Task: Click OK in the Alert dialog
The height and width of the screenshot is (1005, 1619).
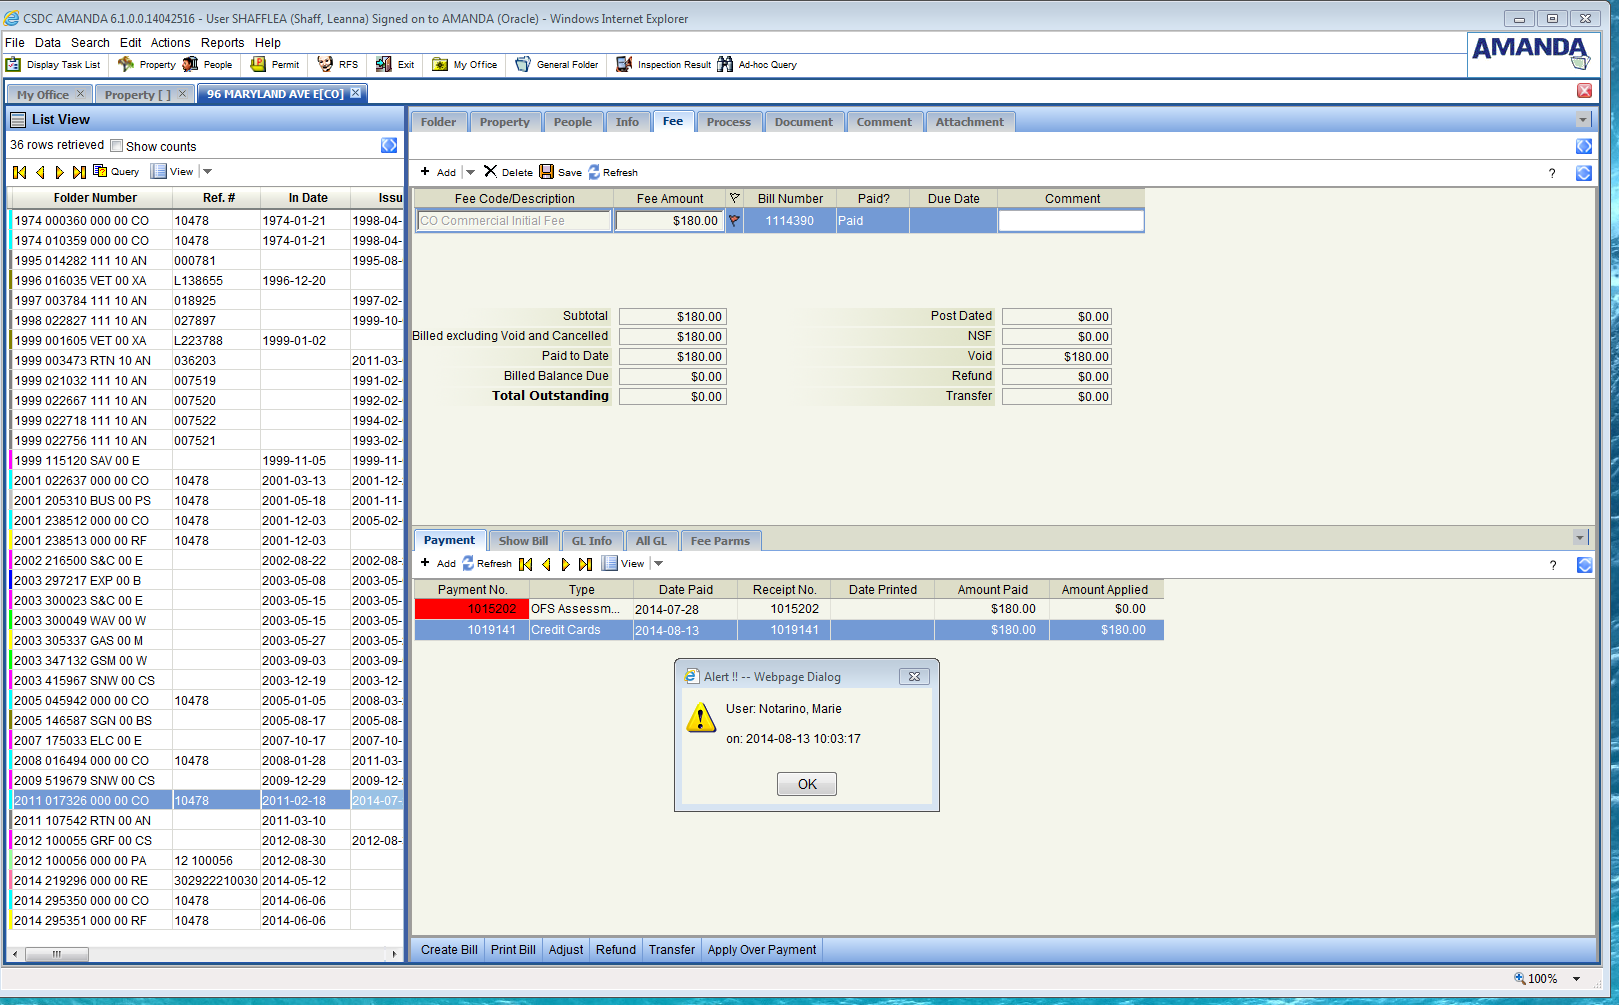Action: point(806,784)
